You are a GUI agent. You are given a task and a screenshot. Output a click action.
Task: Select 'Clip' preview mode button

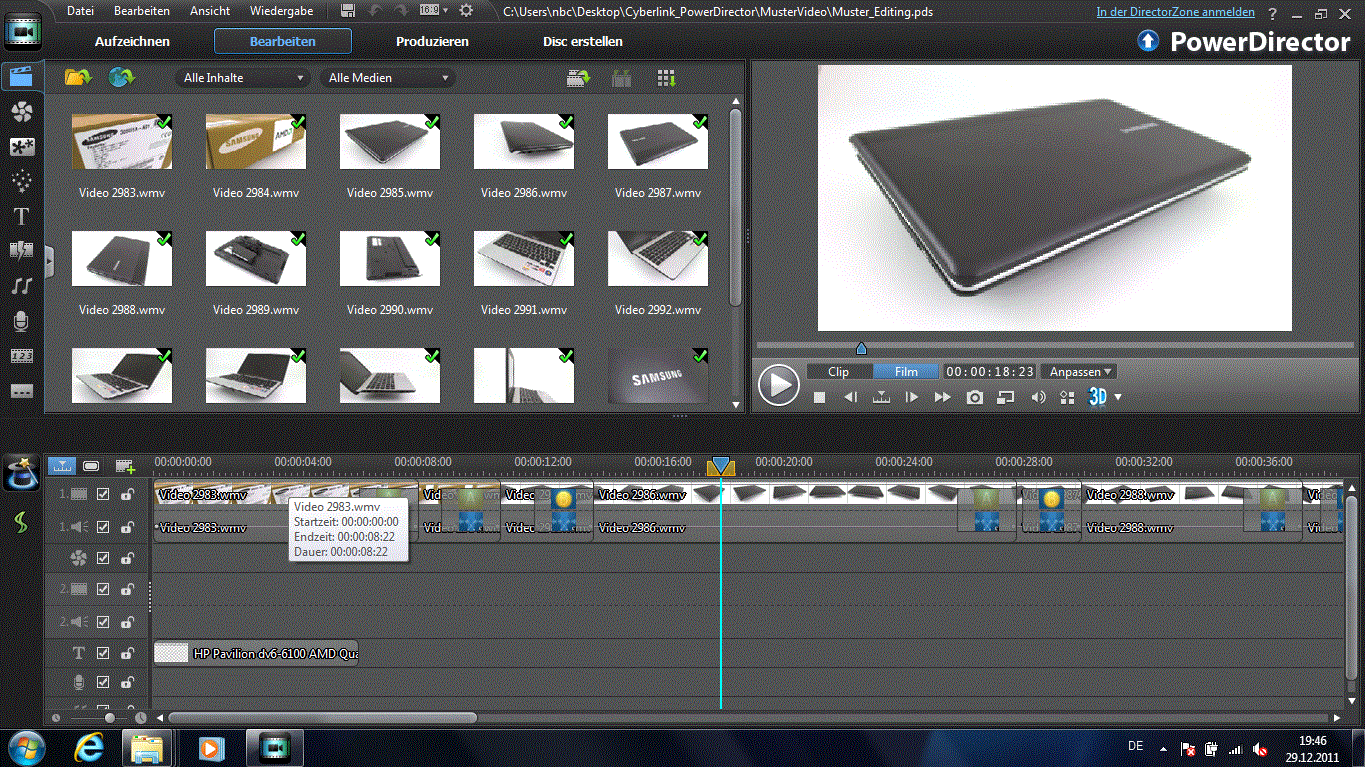[838, 371]
